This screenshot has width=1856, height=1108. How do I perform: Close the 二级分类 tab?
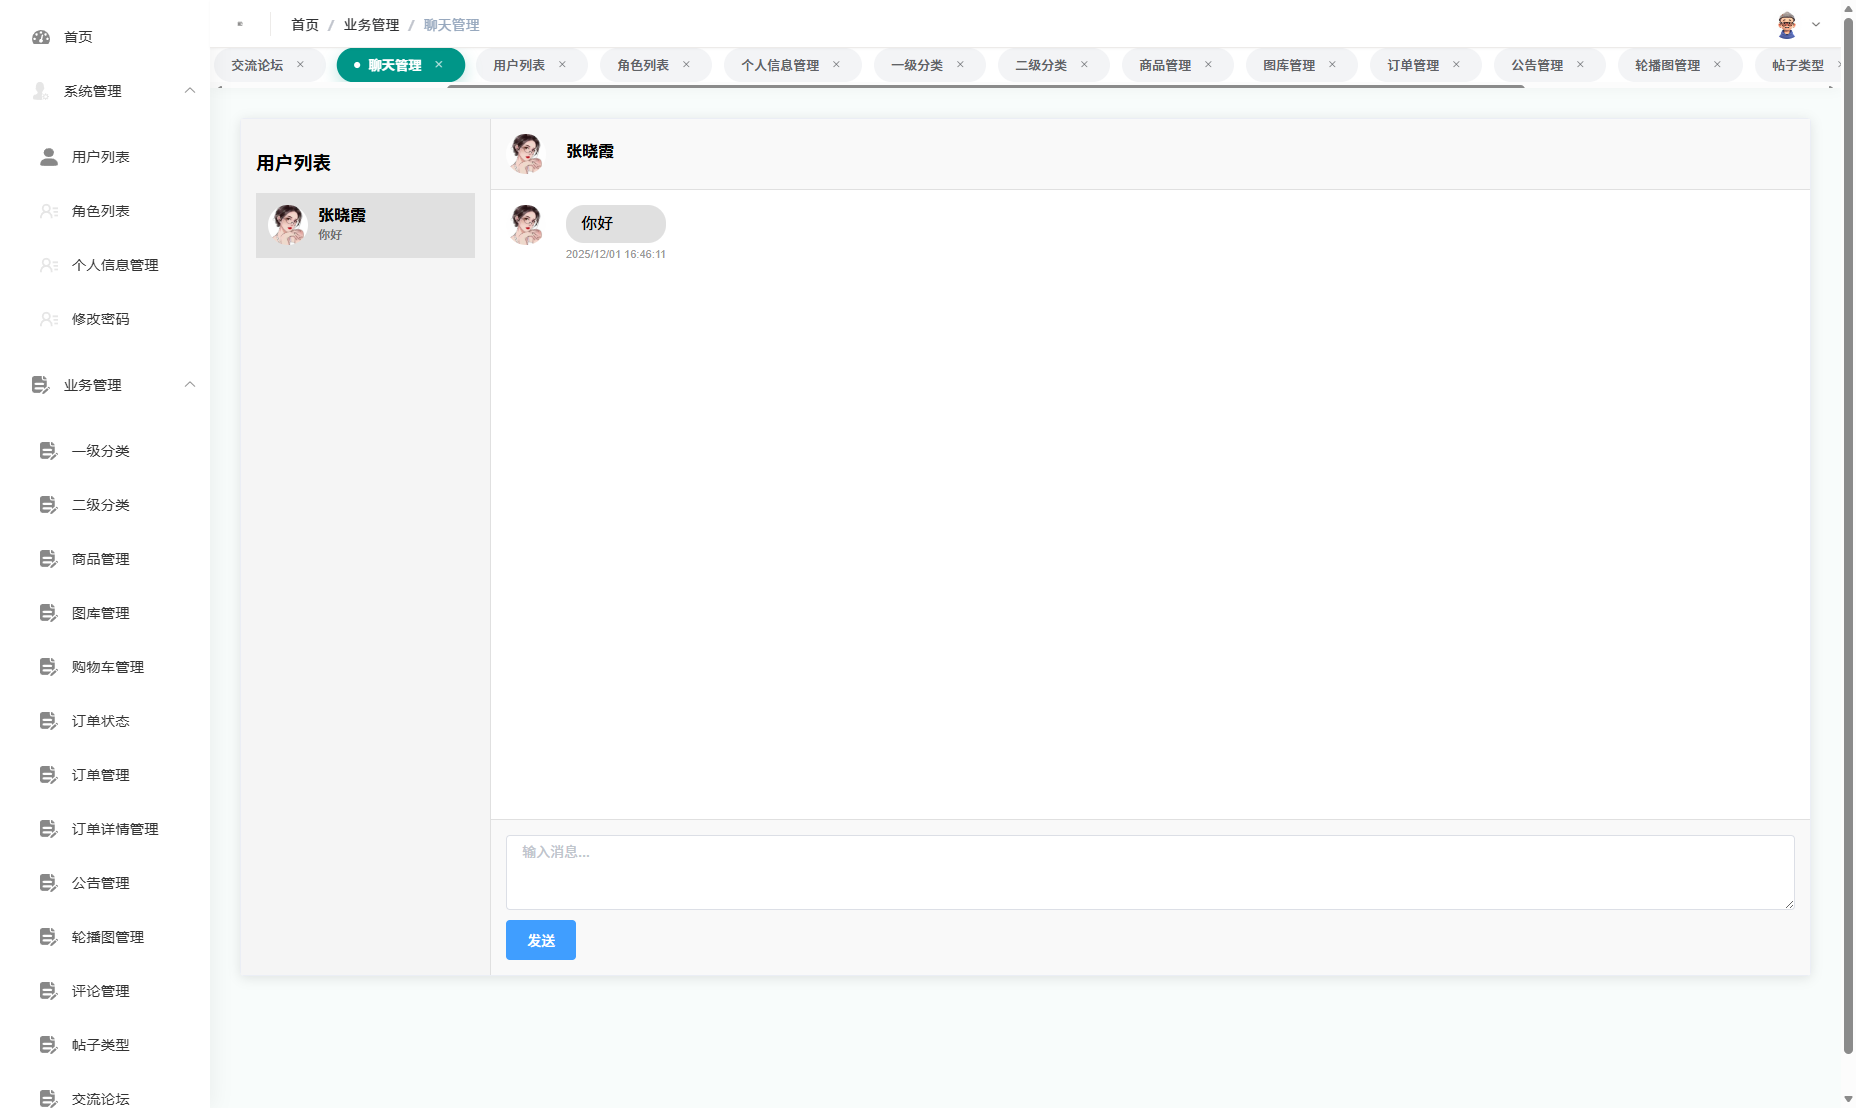(x=1084, y=65)
